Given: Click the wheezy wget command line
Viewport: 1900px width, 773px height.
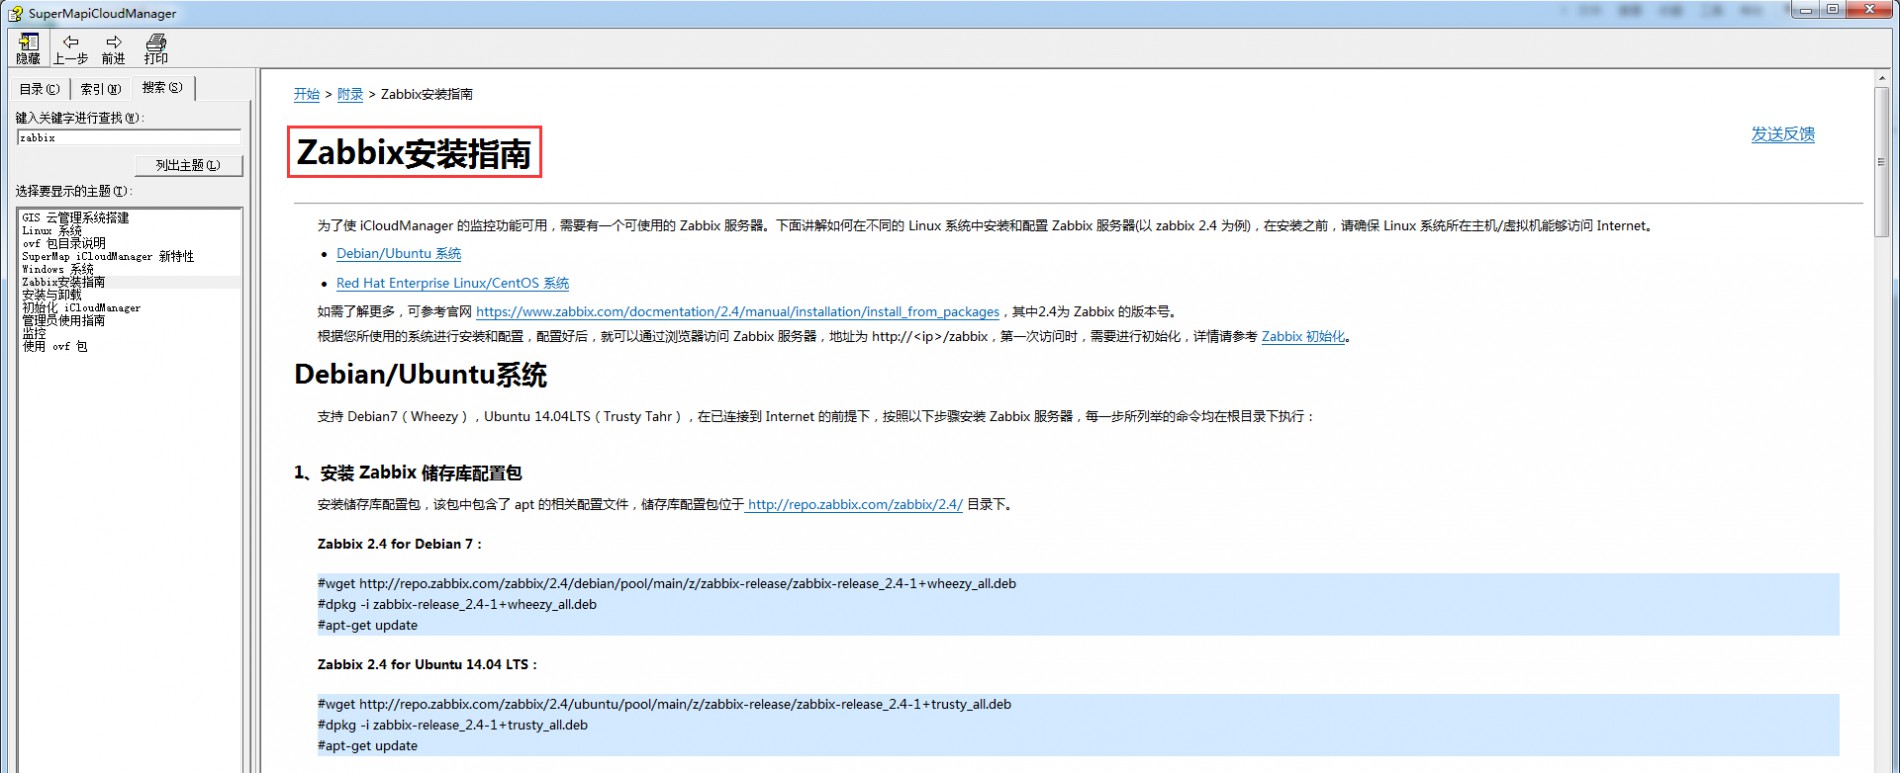Looking at the screenshot, I should pos(667,584).
